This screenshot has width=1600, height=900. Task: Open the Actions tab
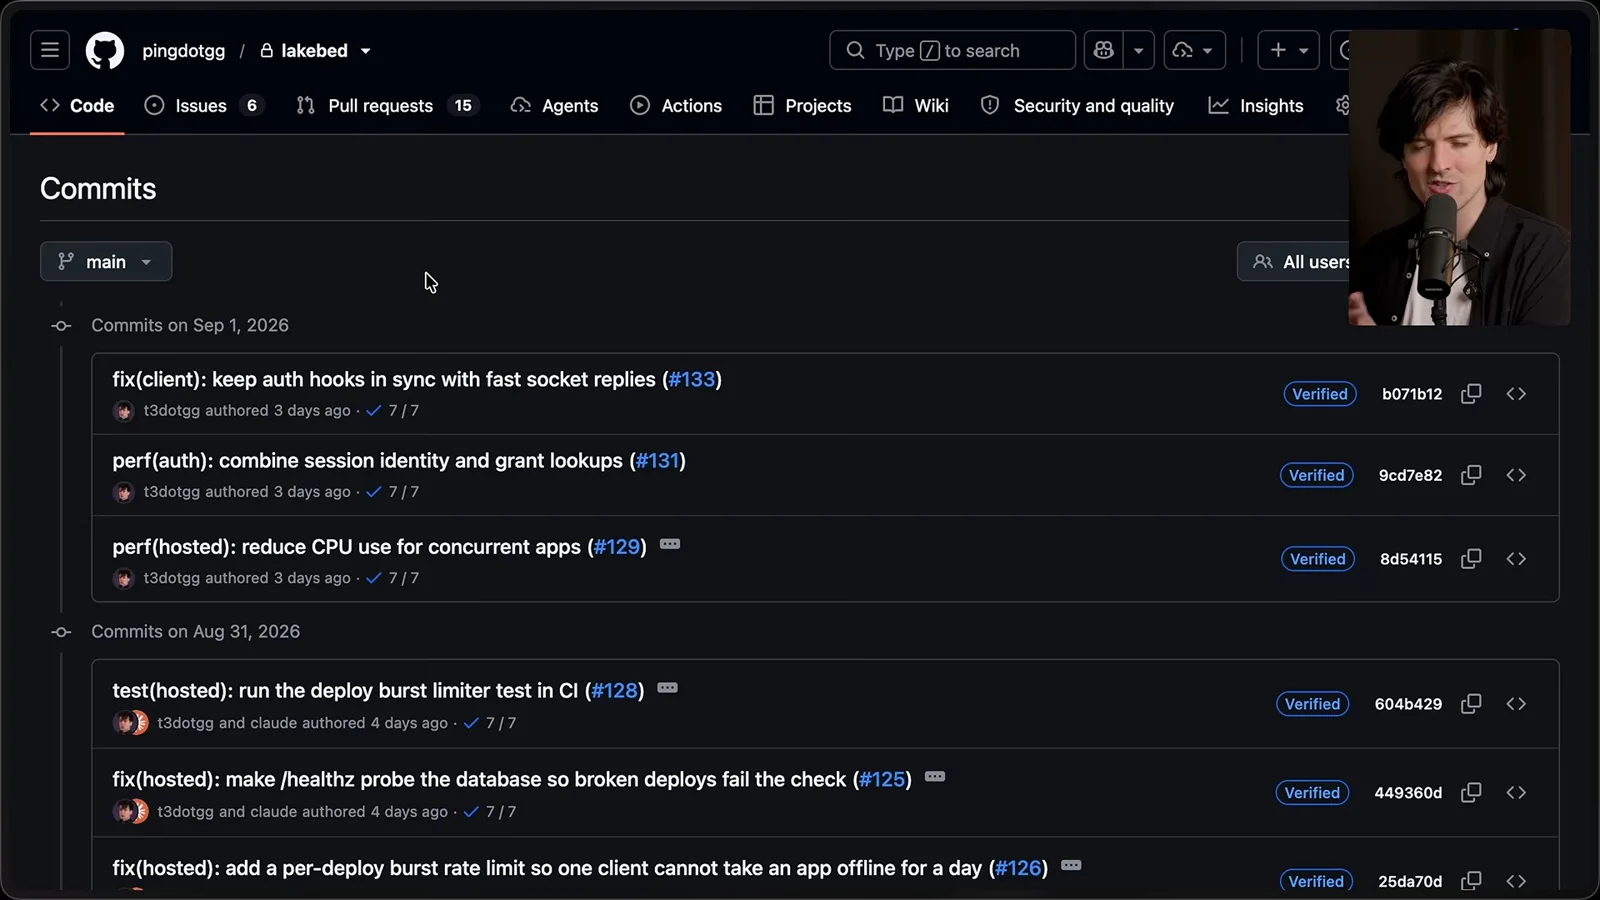coord(676,106)
